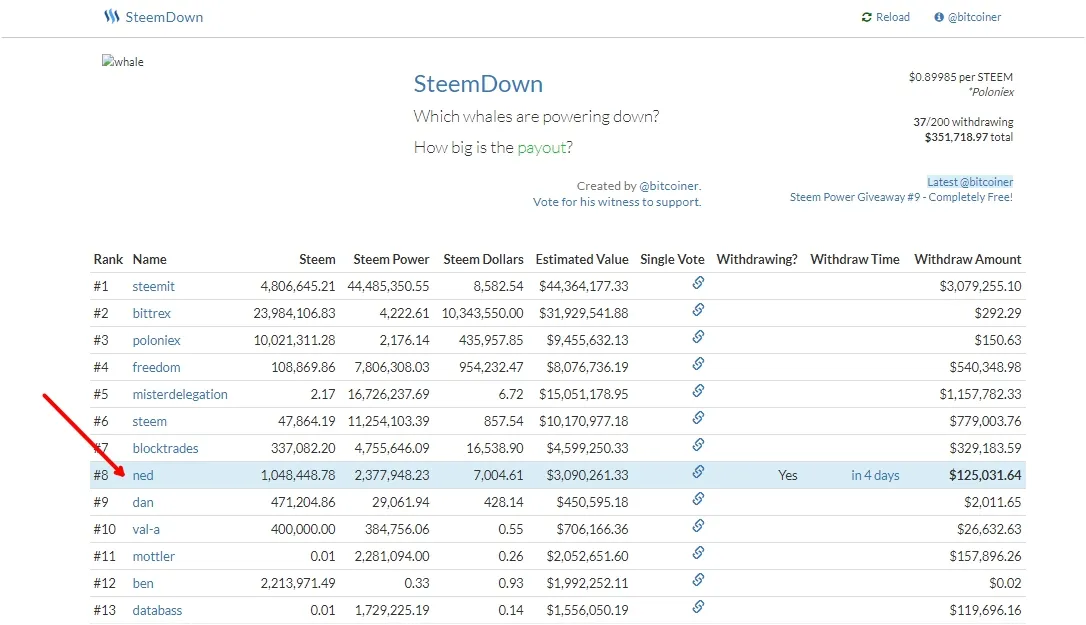Screen dimensions: 1086x625
Task: Click single vote link icon for blocktrades
Action: coord(698,445)
